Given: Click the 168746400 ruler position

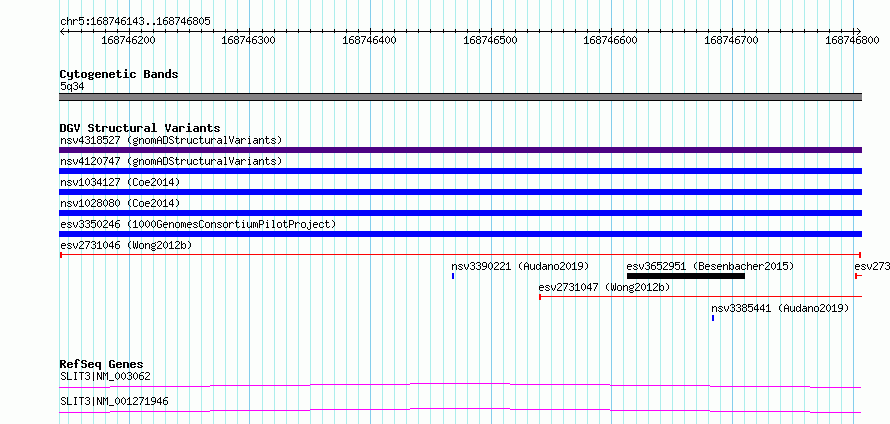Looking at the screenshot, I should coord(370,40).
